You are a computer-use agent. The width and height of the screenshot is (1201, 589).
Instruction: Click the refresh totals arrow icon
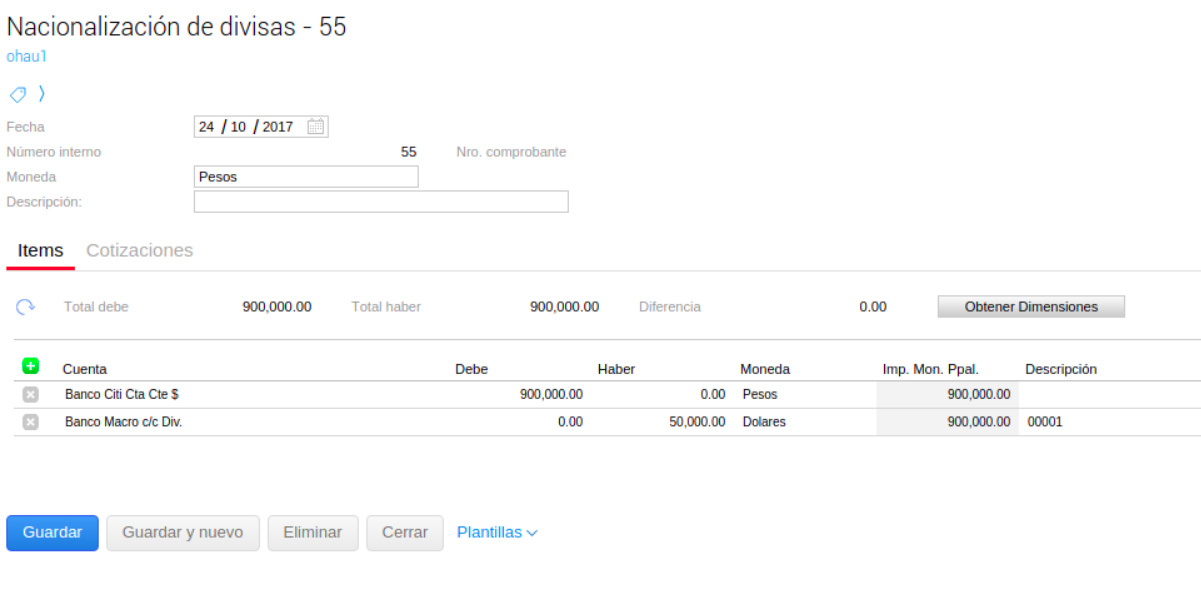(26, 307)
